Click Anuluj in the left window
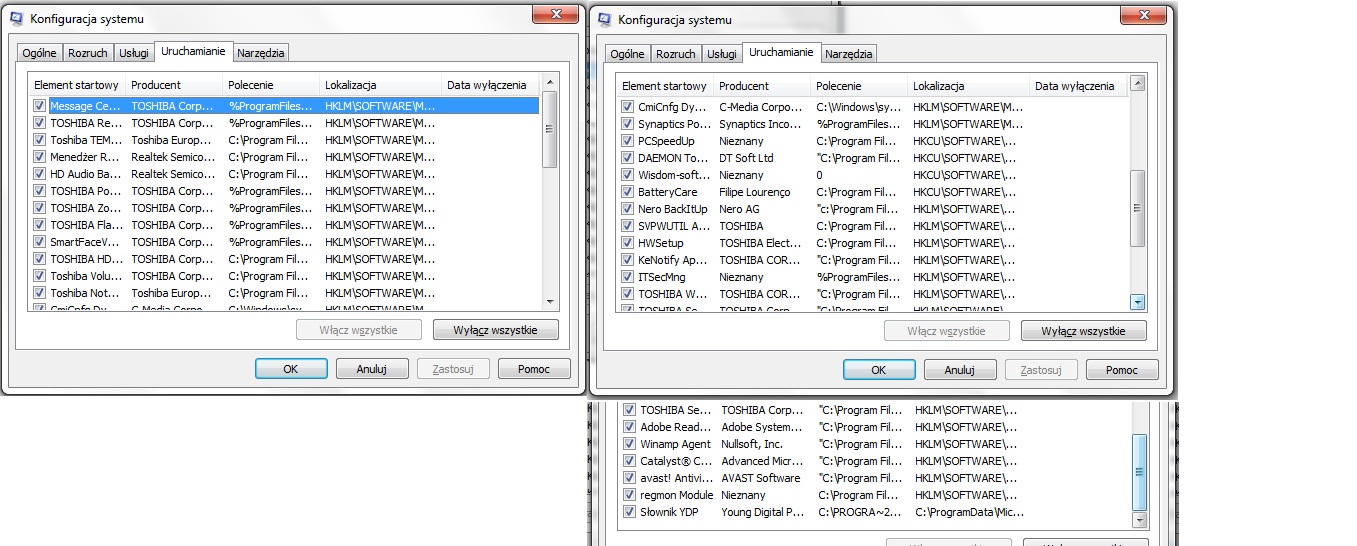 pyautogui.click(x=371, y=369)
